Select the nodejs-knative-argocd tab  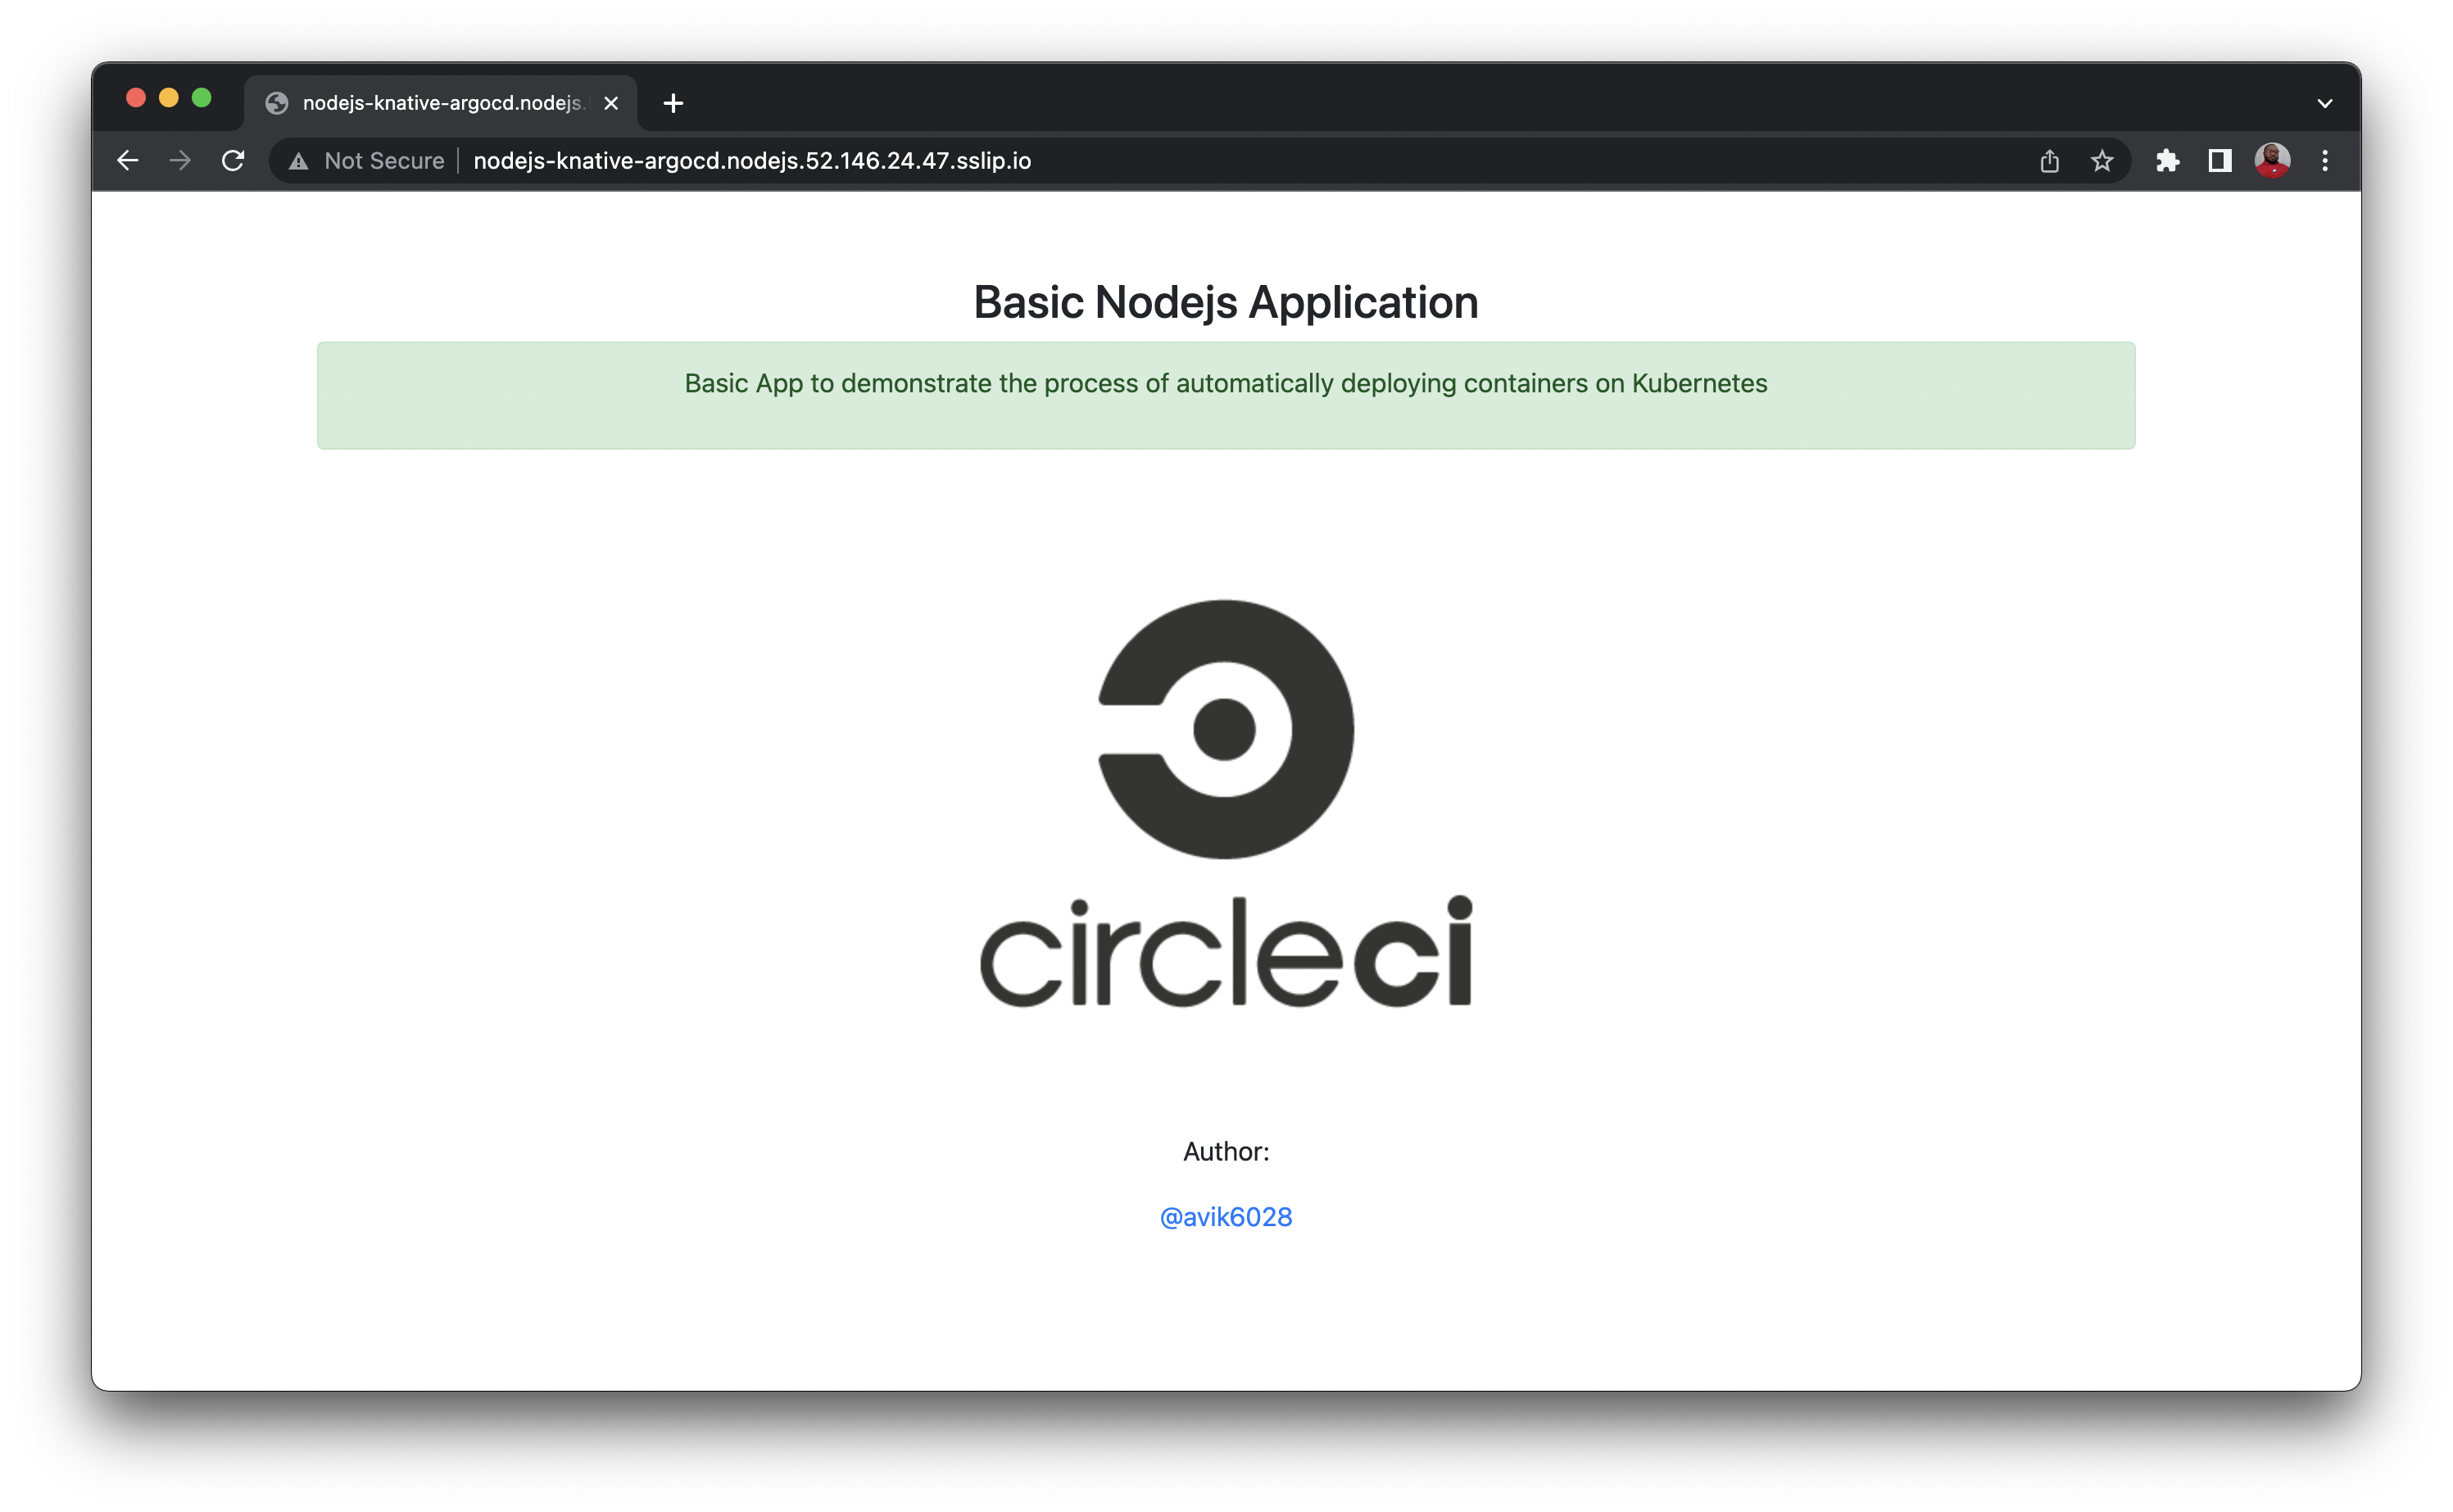tap(440, 103)
